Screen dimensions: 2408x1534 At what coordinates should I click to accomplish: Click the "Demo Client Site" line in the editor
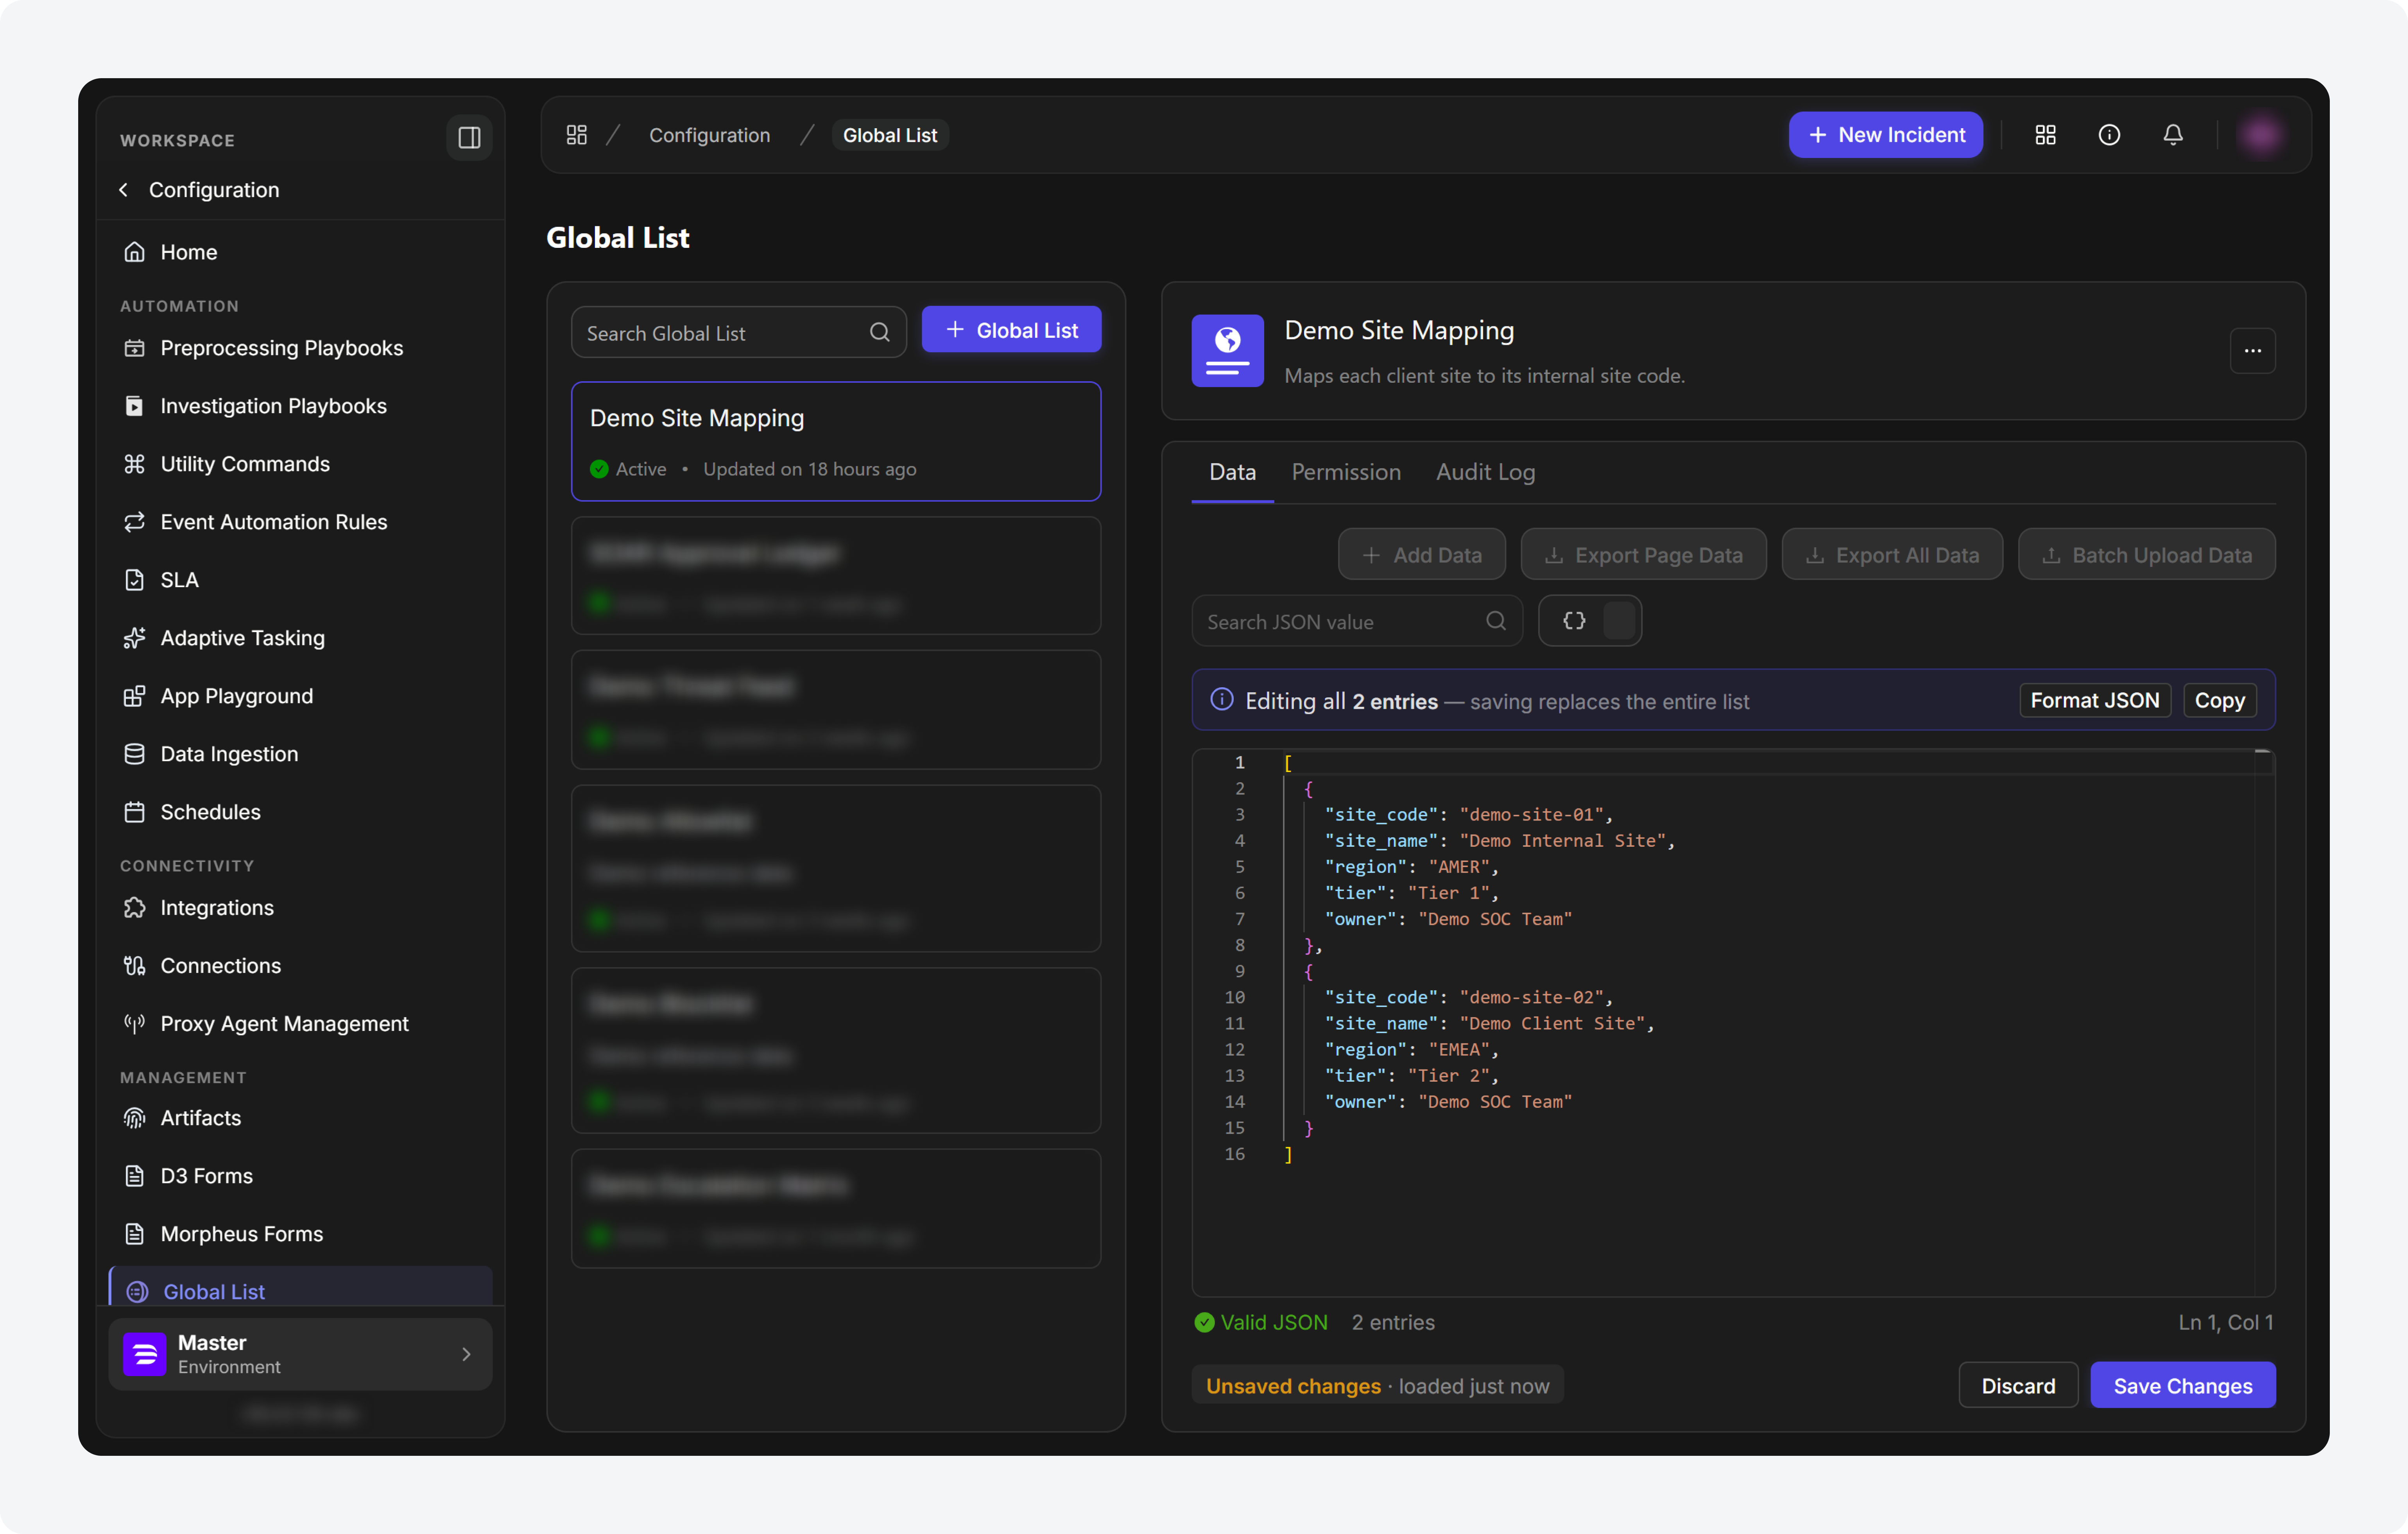pos(1490,1024)
